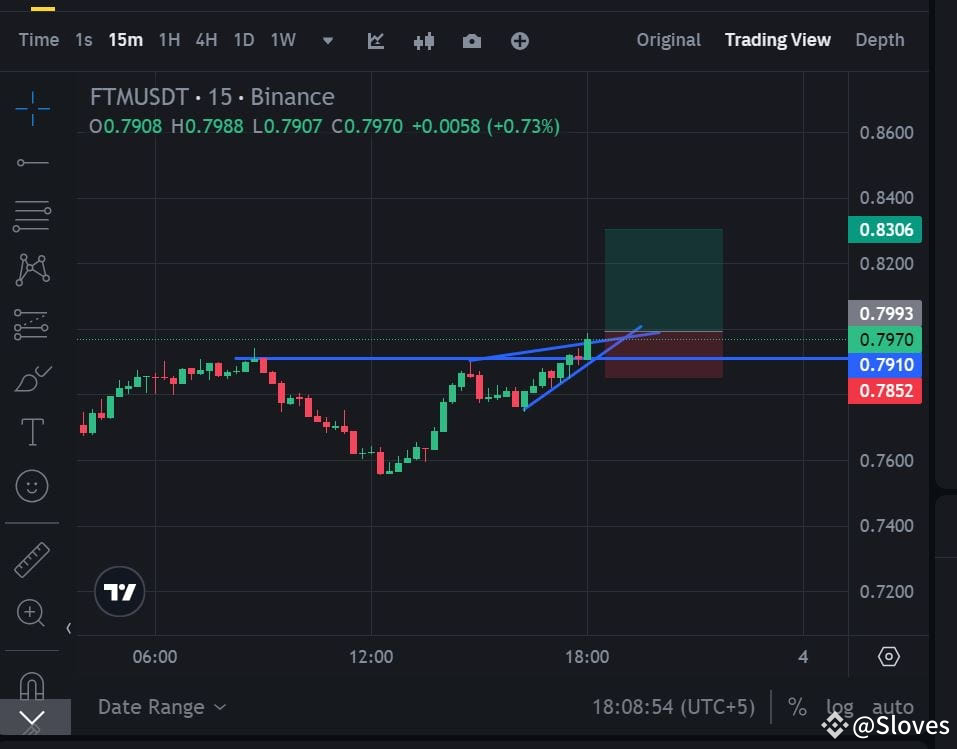Collapse the drawing toolbar with the chevron
957x749 pixels.
click(x=32, y=718)
